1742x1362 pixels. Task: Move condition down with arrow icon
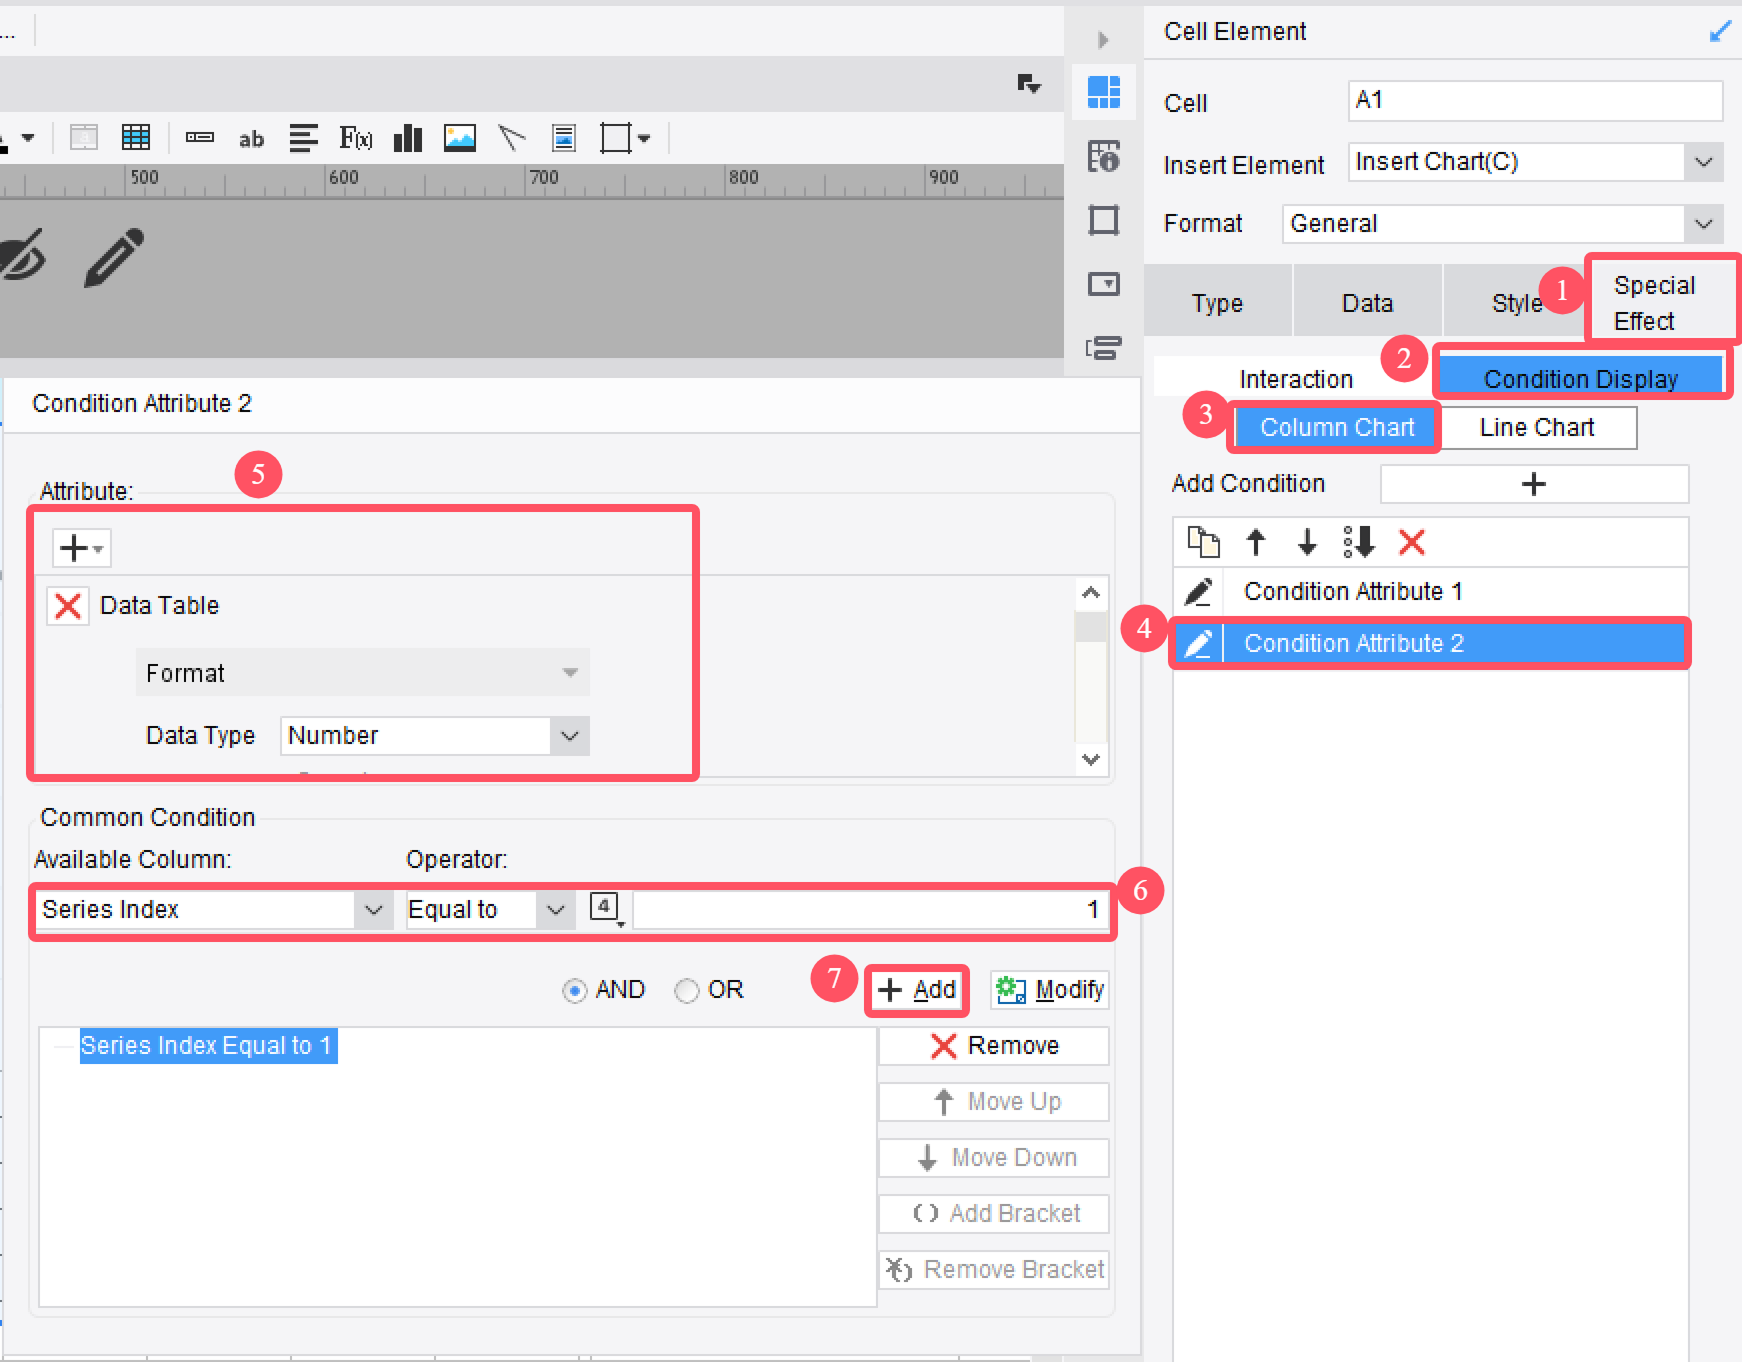(x=1307, y=542)
